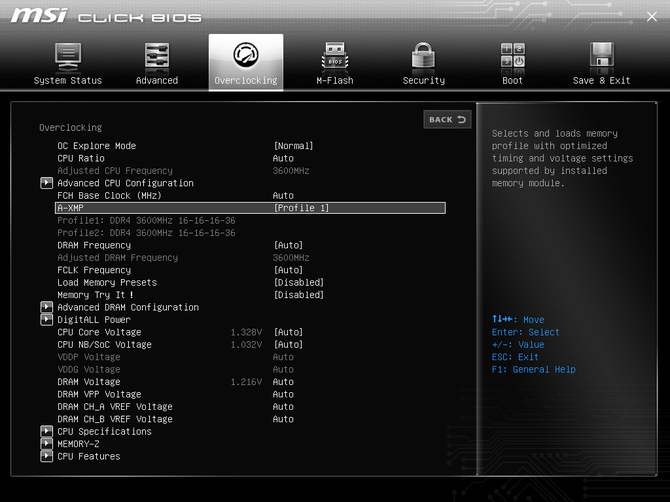This screenshot has width=670, height=502.
Task: Select DRAM VPP Voltage Auto field
Action: pos(283,394)
